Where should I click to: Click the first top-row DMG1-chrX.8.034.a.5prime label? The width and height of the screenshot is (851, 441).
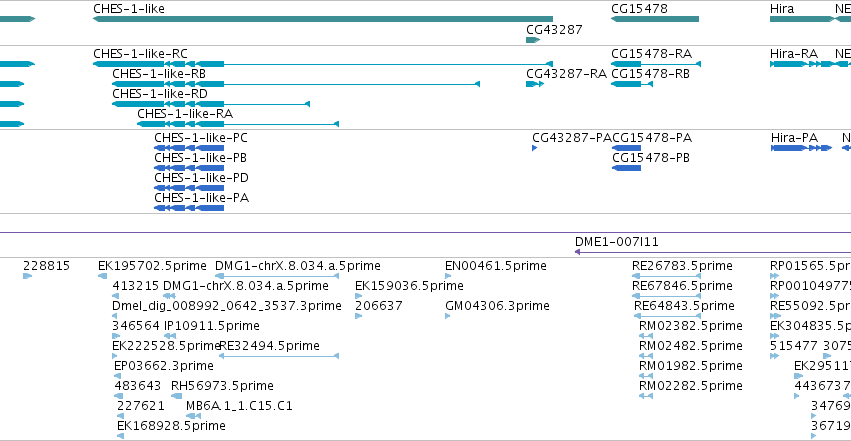click(297, 266)
